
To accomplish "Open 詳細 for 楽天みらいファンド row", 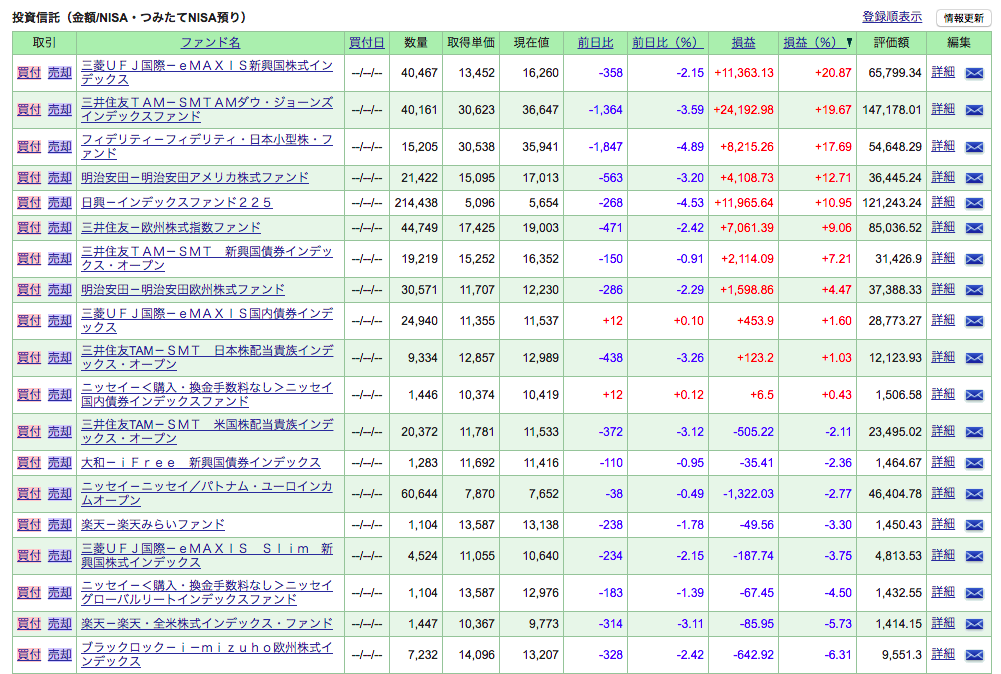I will click(943, 525).
